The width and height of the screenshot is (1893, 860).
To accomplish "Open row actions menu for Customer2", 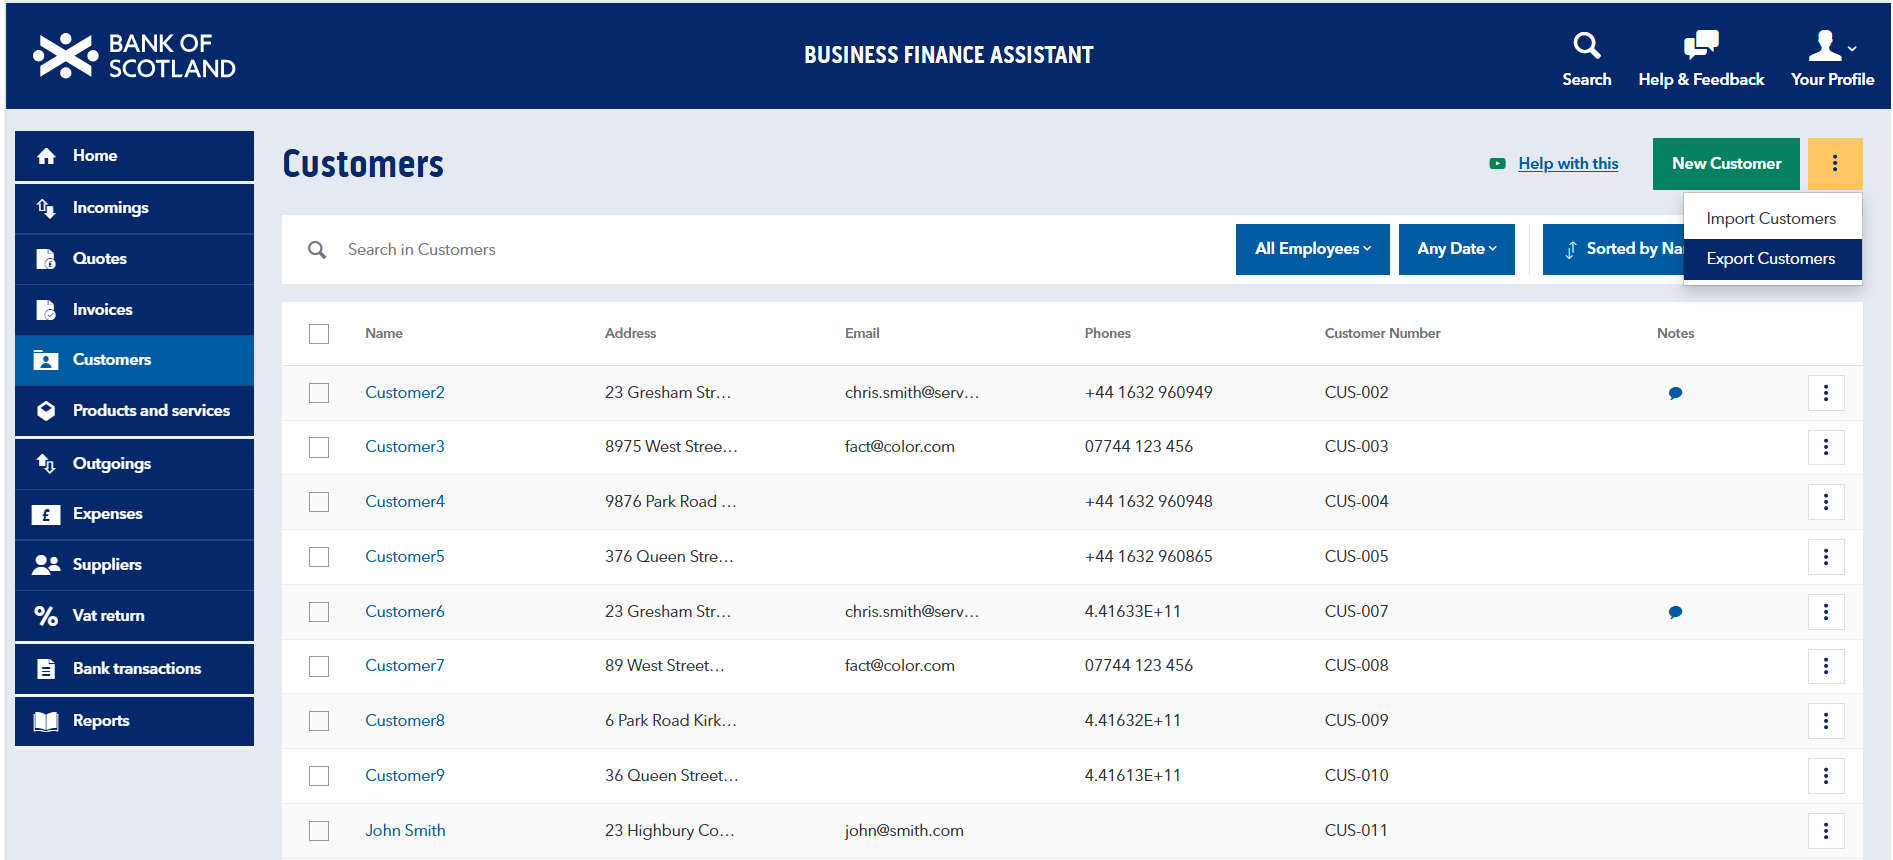I will coord(1826,393).
